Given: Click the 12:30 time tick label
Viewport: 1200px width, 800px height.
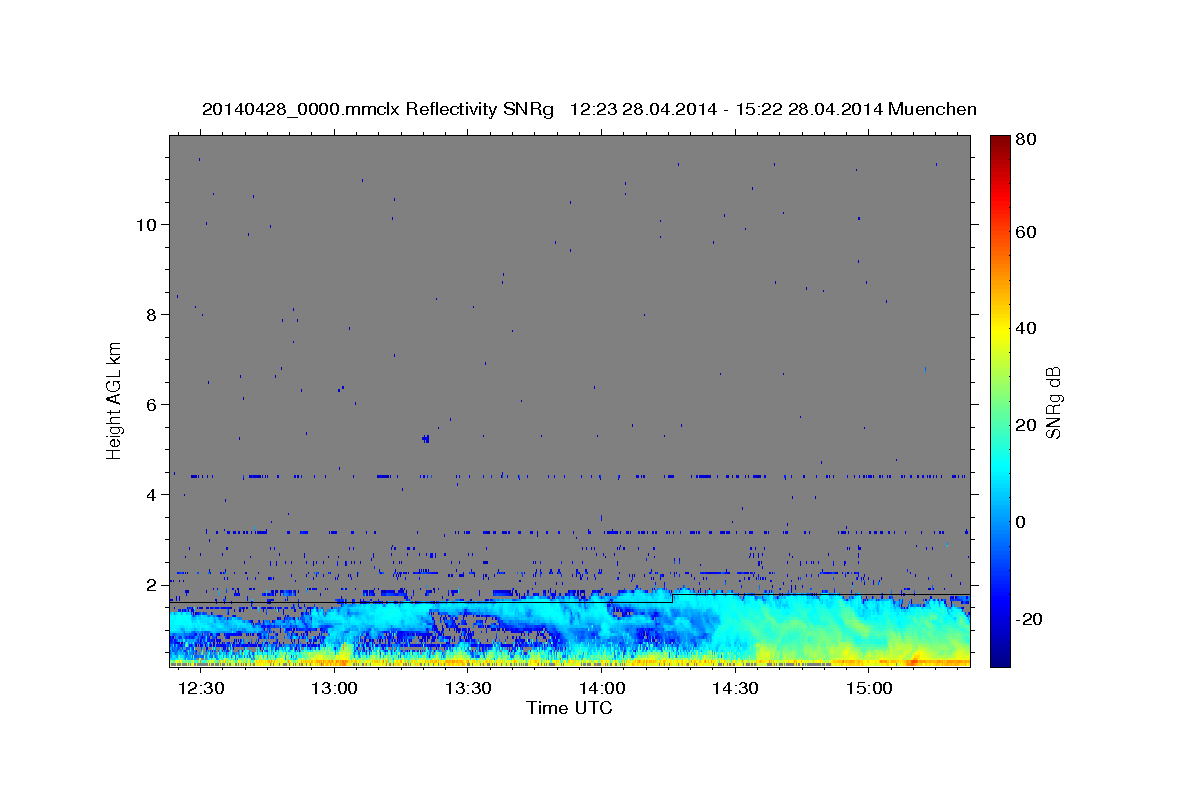Looking at the screenshot, I should (x=201, y=689).
